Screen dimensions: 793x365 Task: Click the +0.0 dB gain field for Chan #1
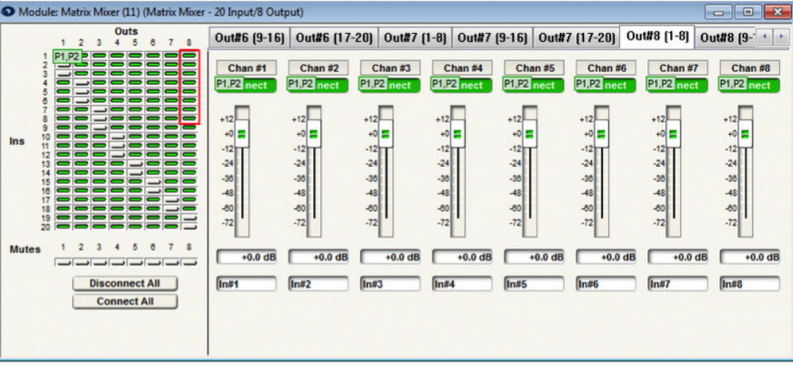point(246,257)
